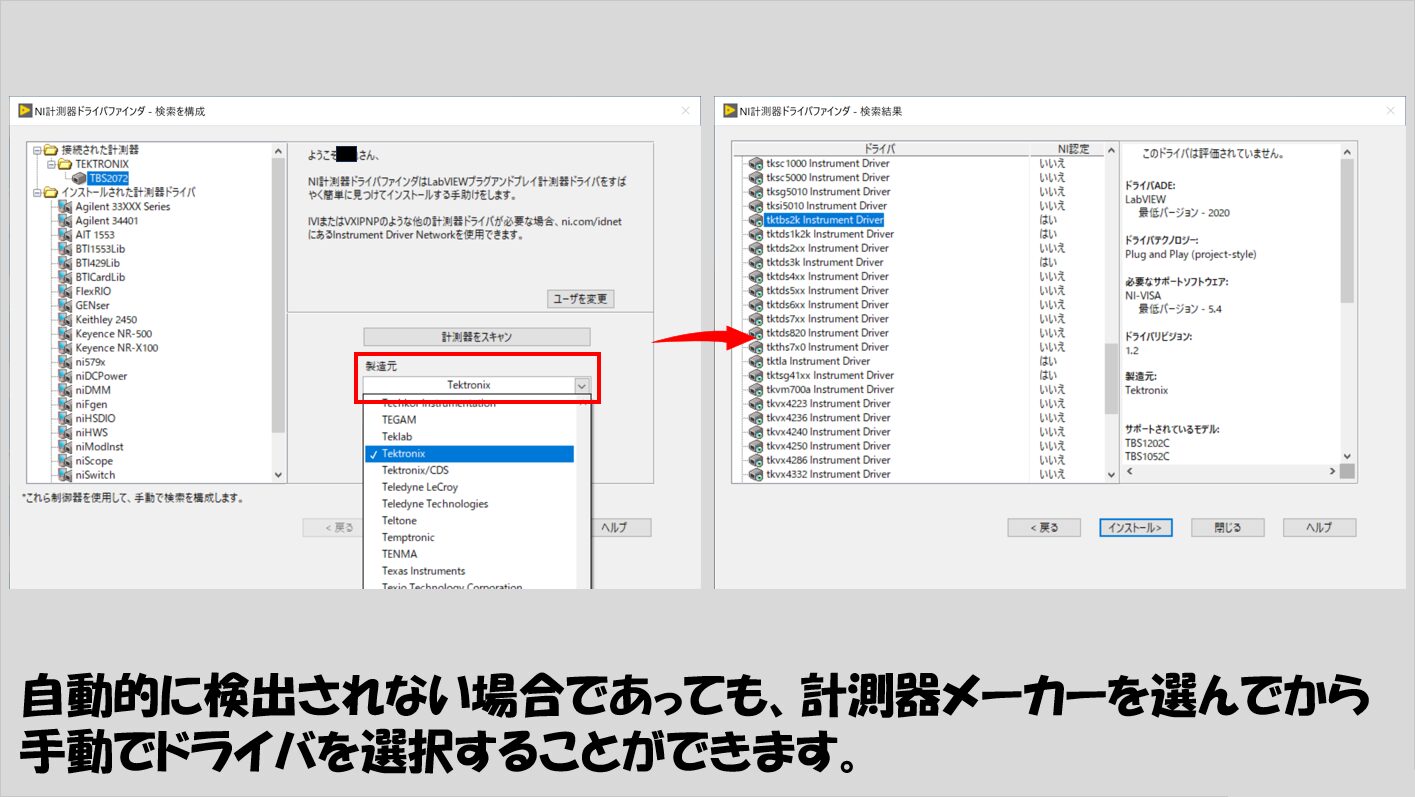Click the tktsg41xx Instrument Driver icon
The width and height of the screenshot is (1415, 797).
(x=756, y=375)
